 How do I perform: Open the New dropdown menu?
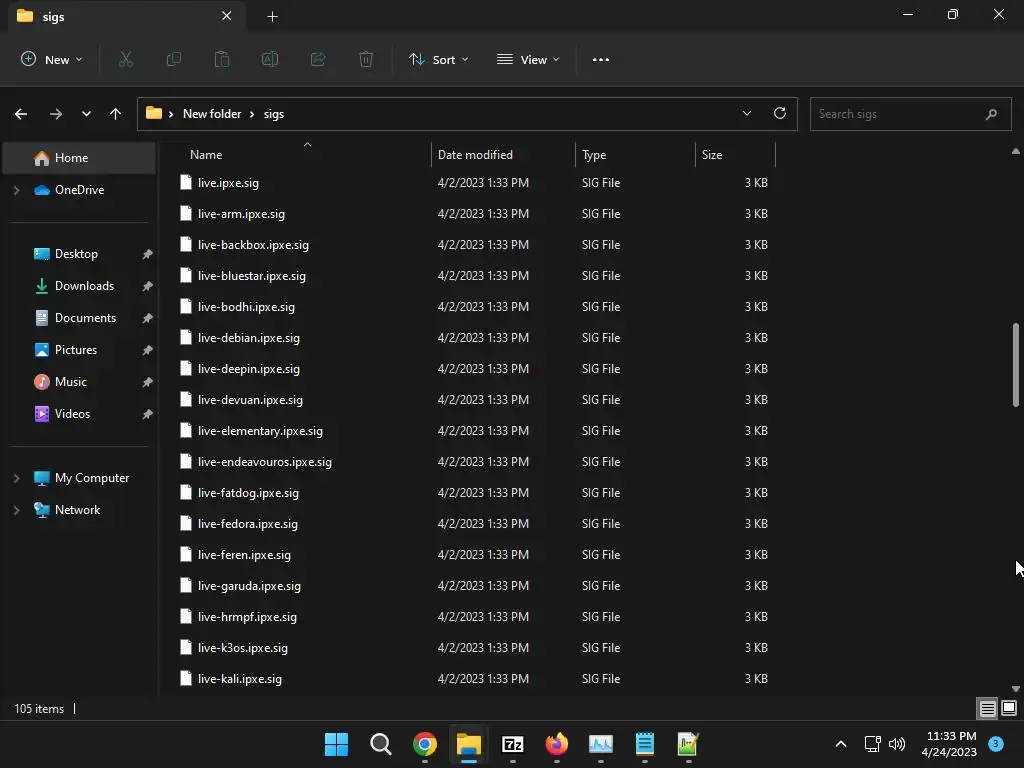pos(52,59)
